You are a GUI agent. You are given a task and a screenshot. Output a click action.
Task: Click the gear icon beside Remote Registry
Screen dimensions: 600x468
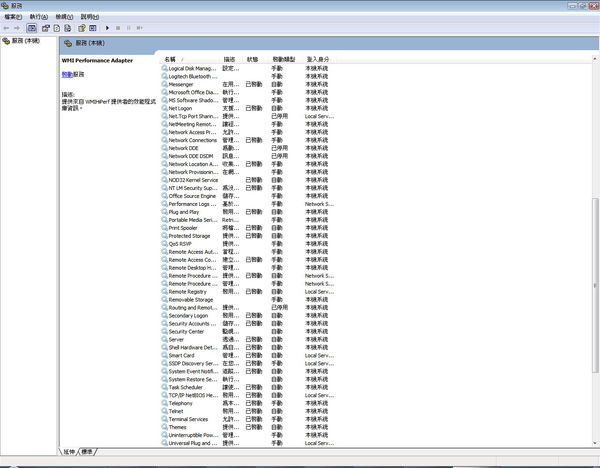tap(164, 292)
